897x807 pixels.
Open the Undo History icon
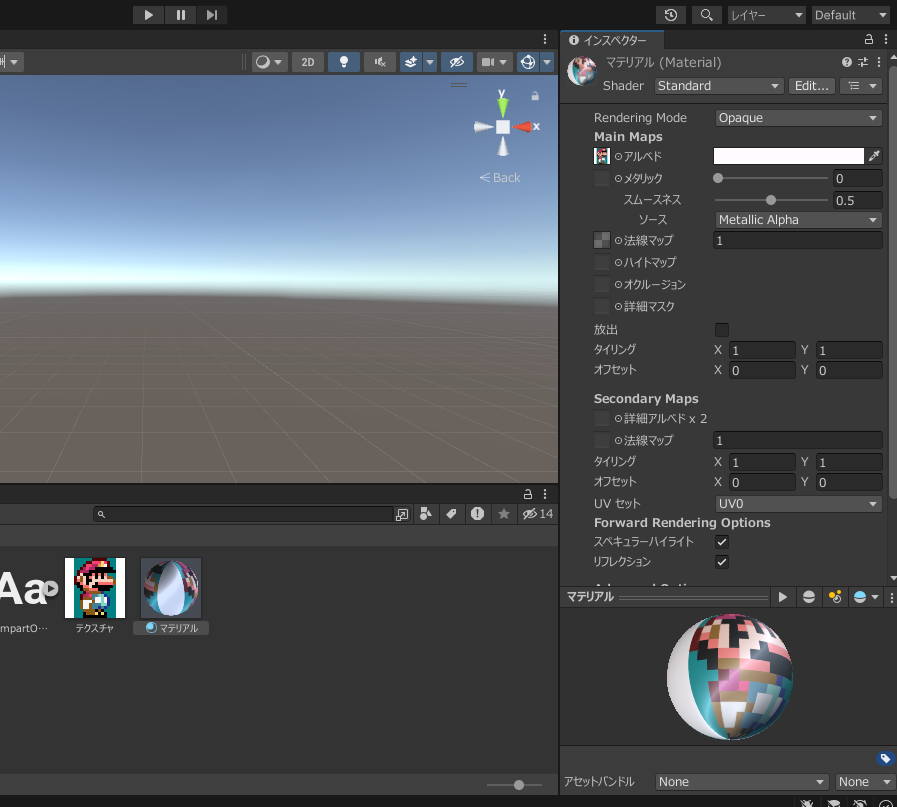click(x=671, y=15)
